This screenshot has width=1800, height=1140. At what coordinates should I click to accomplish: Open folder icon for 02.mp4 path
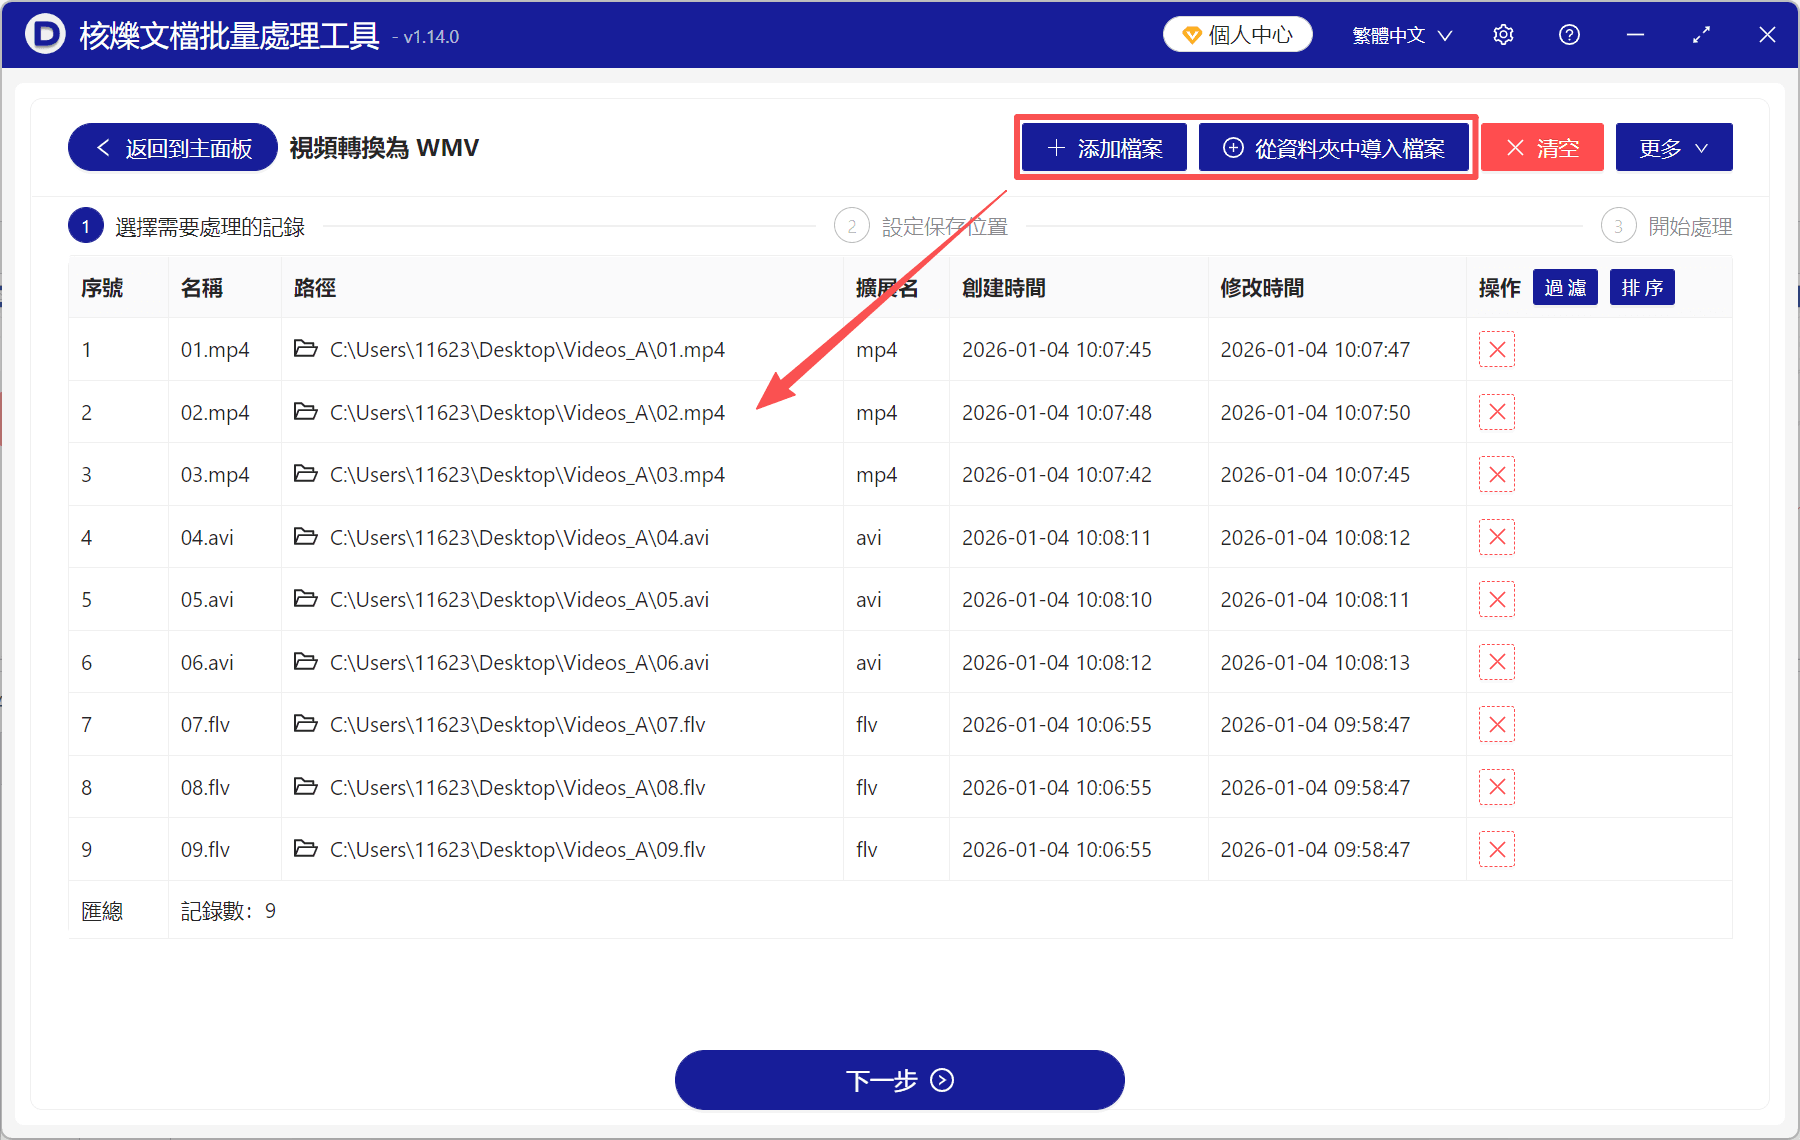pyautogui.click(x=306, y=412)
